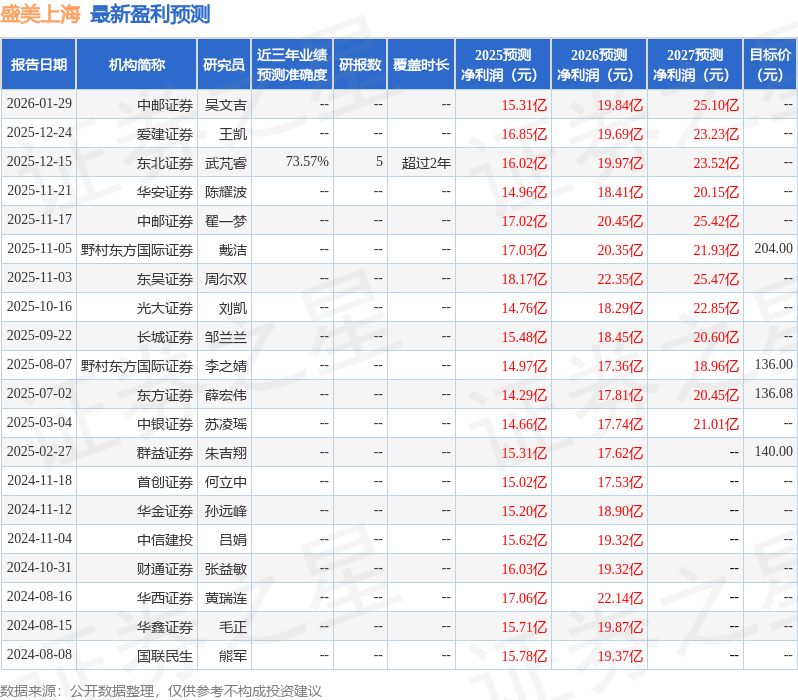Open 国联民生 institution in last row

[165, 656]
